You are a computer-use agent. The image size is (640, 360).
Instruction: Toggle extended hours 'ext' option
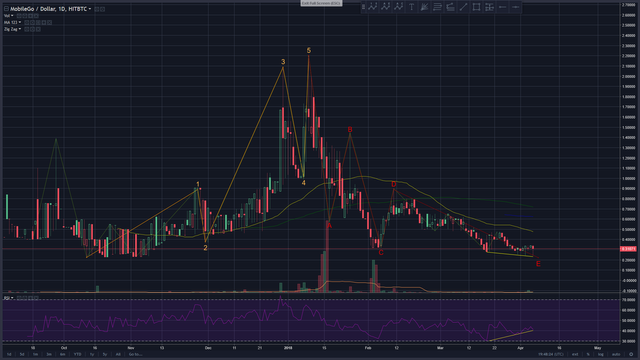pos(575,354)
